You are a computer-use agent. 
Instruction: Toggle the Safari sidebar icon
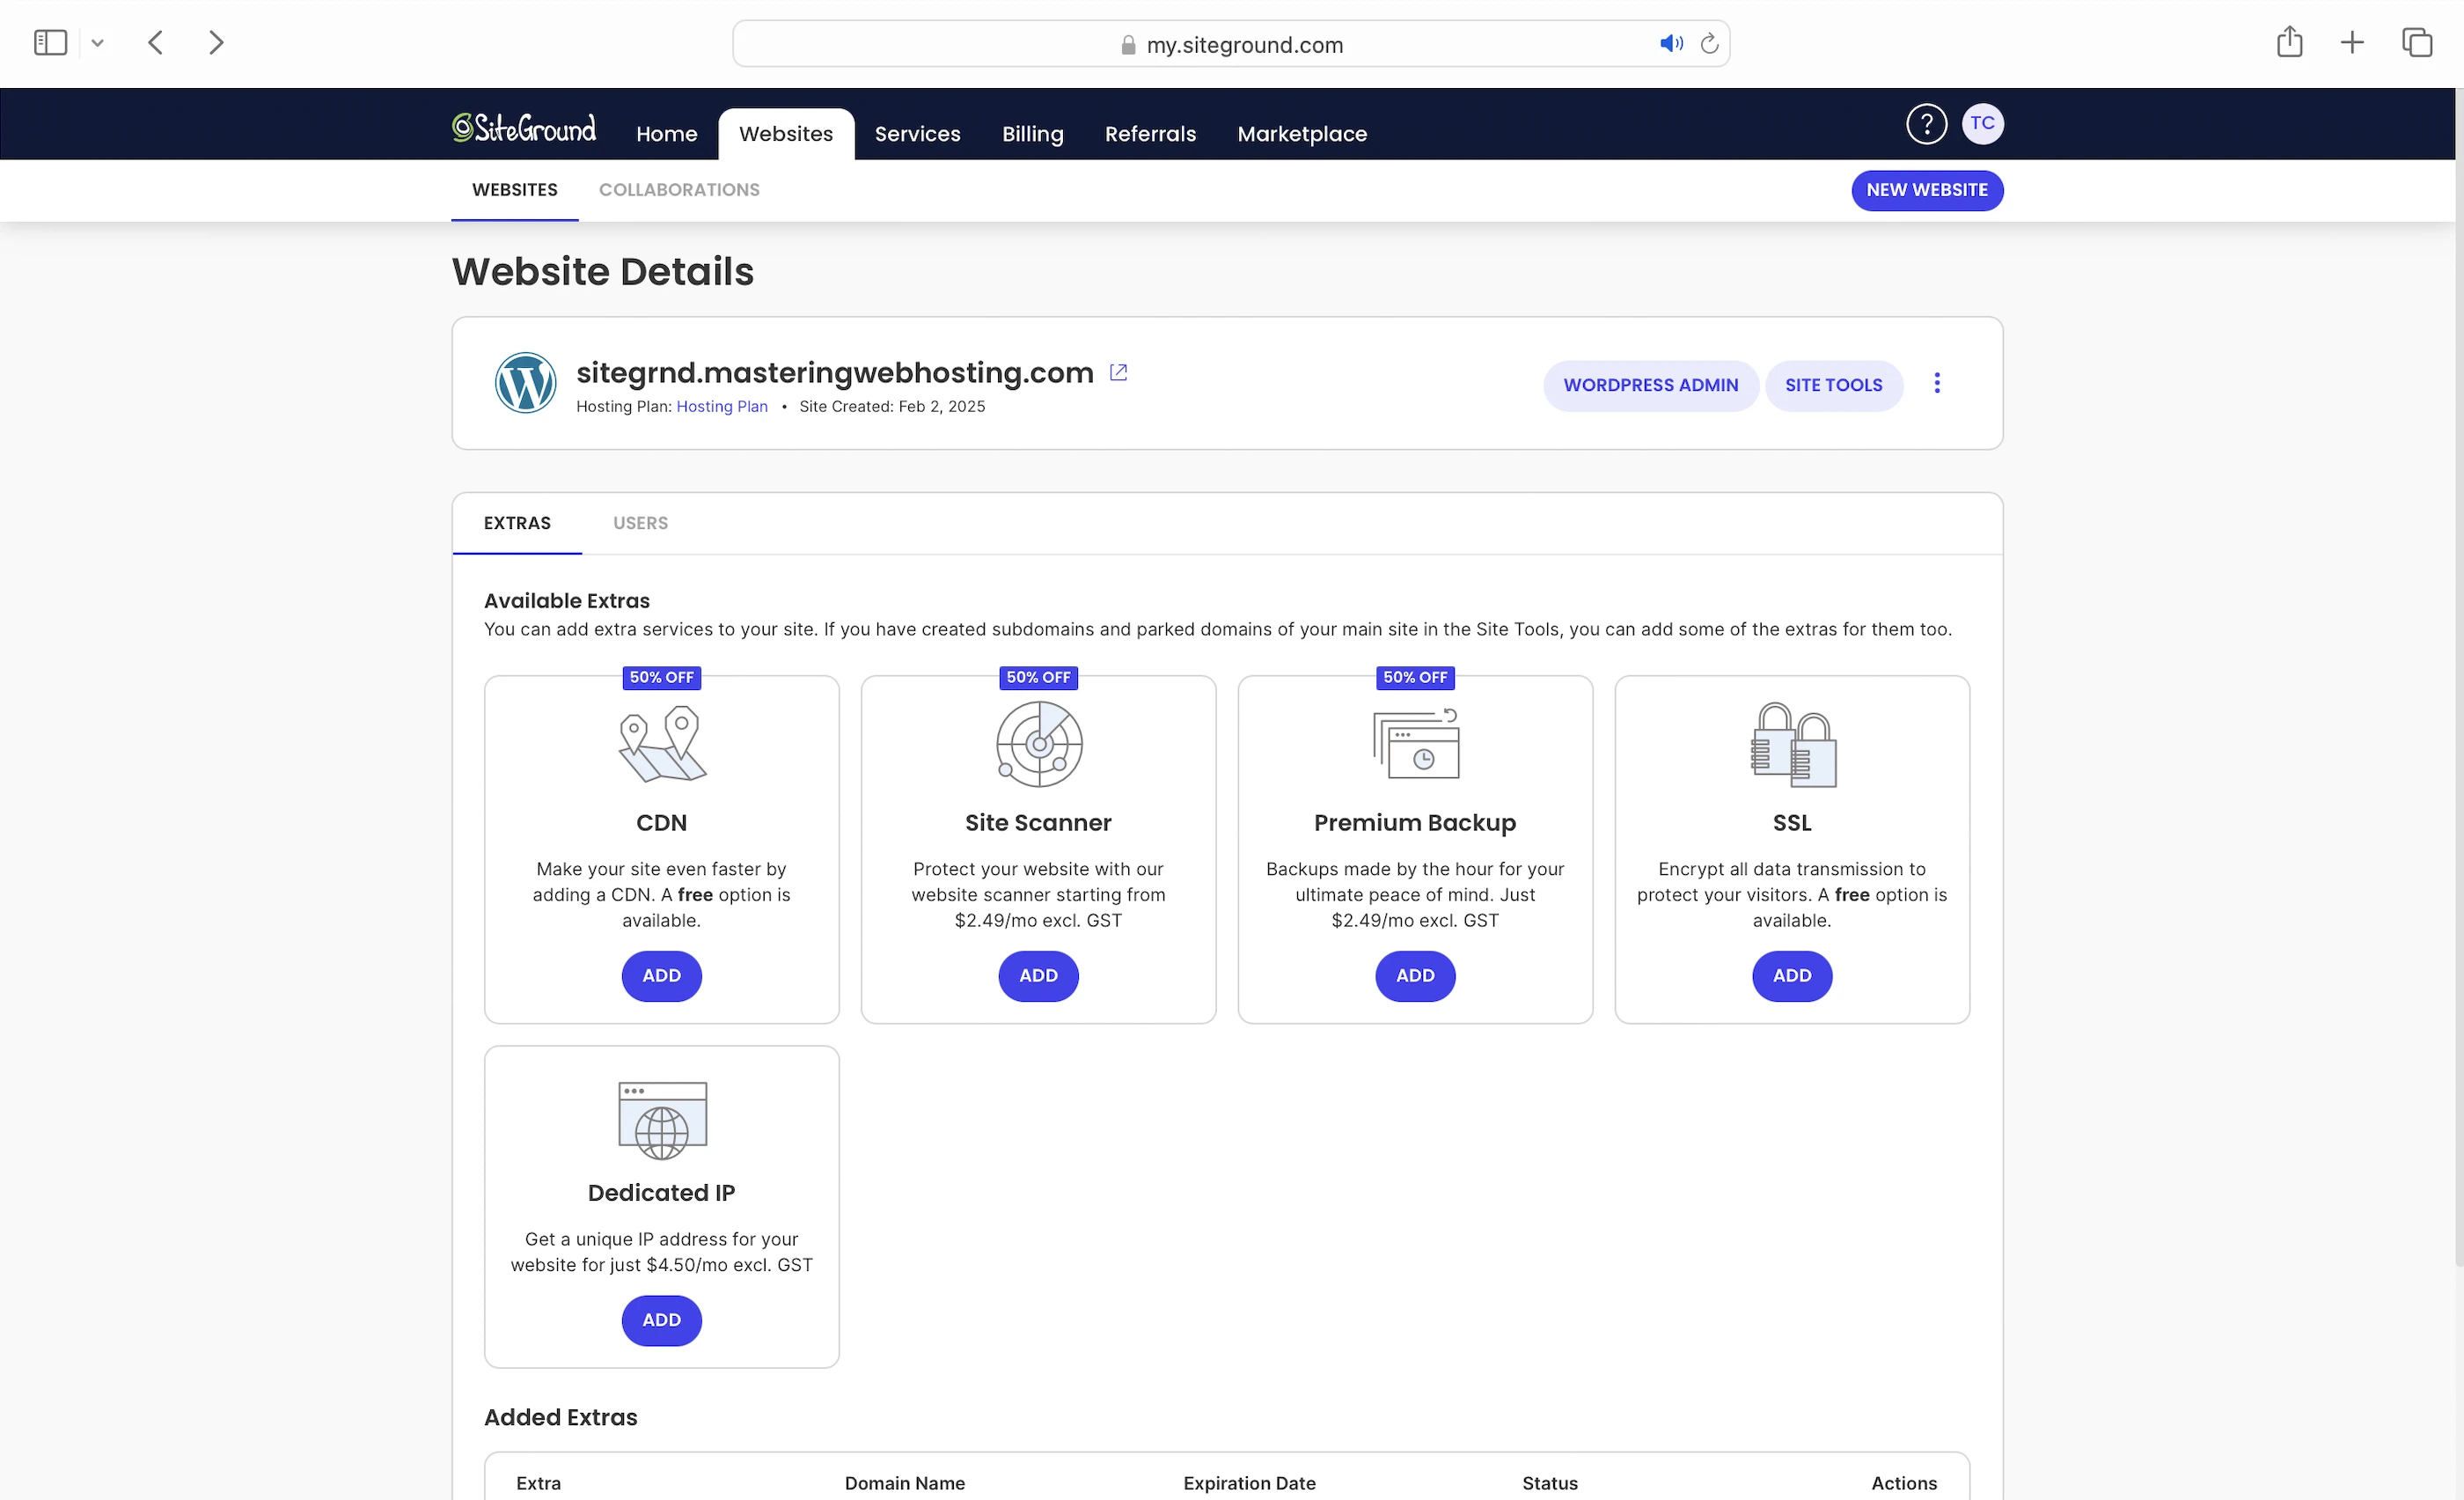click(x=50, y=43)
